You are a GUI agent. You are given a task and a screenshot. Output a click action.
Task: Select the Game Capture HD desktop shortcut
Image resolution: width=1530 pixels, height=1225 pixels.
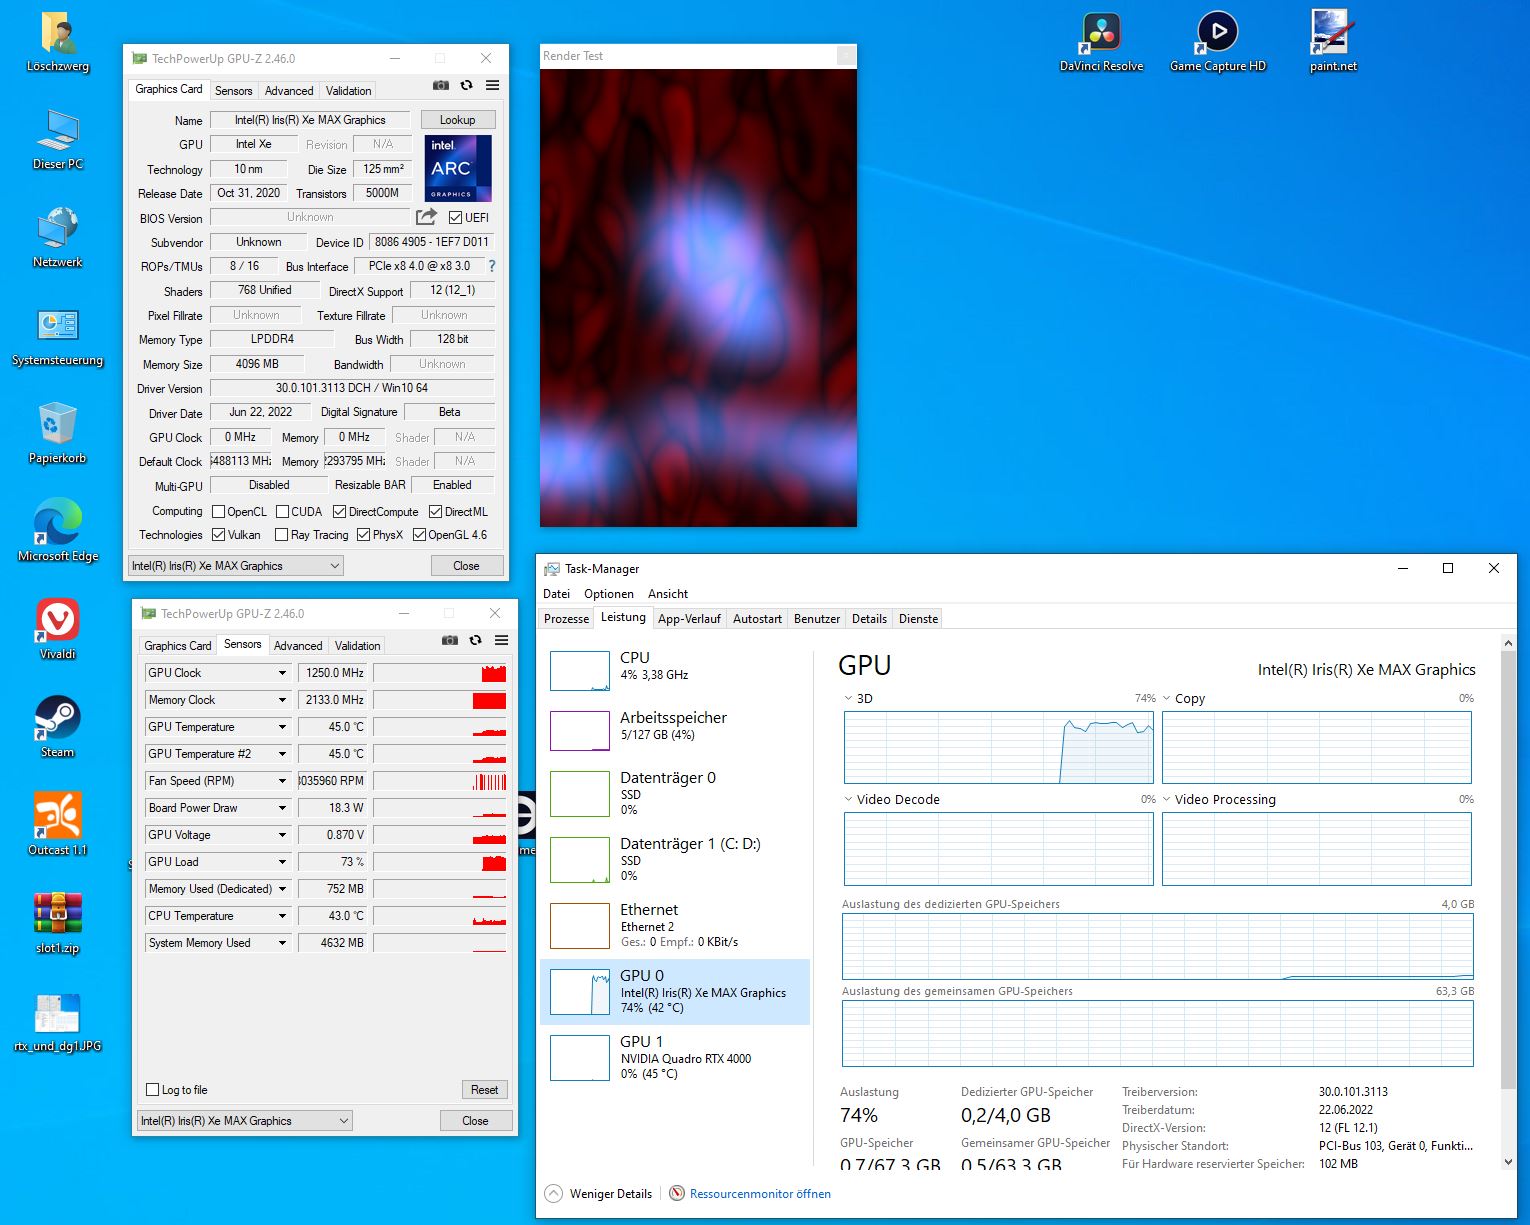1218,42
